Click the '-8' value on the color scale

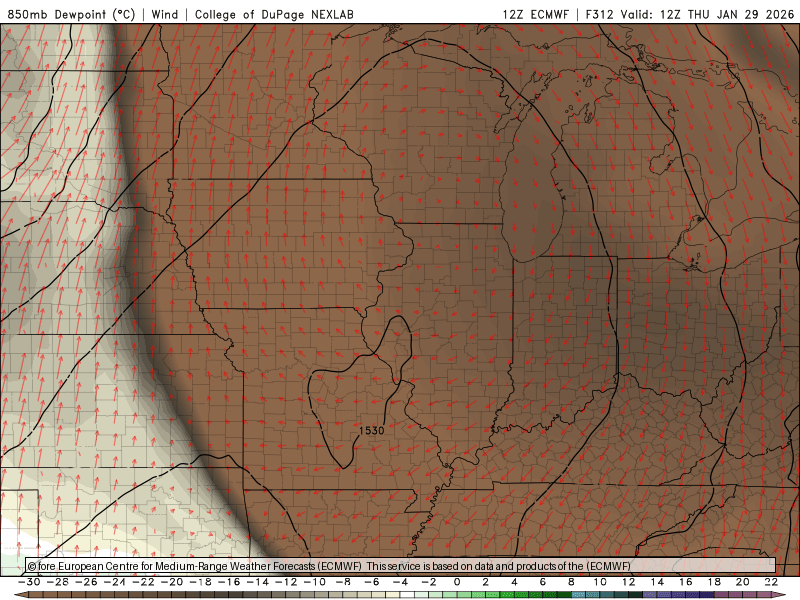(x=343, y=582)
